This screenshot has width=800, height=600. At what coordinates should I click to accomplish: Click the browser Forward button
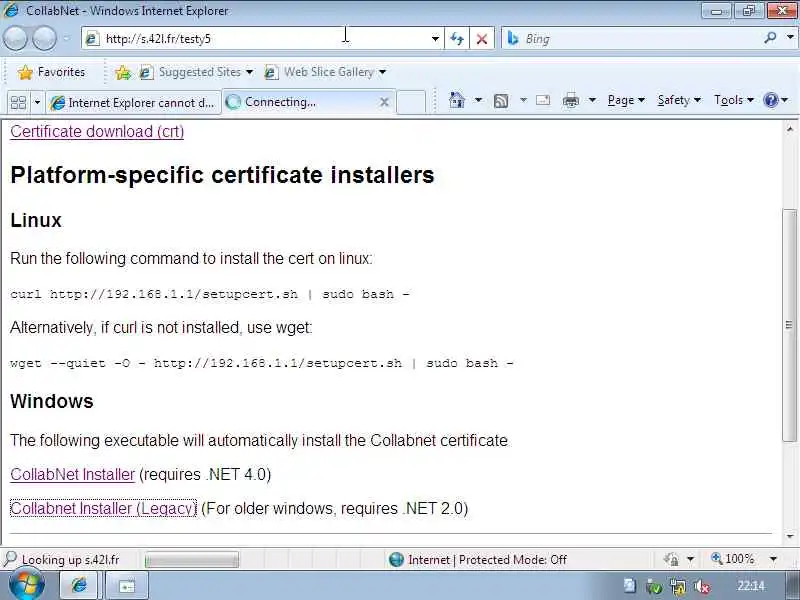click(x=44, y=38)
